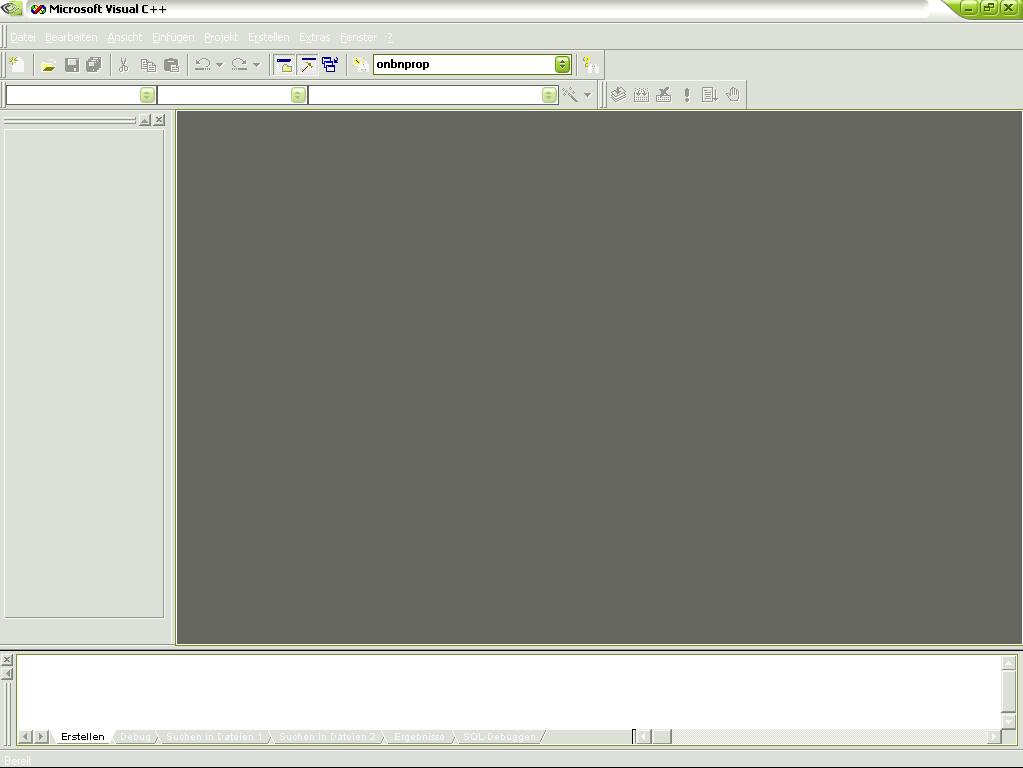Switch to Suchen in Dateien 1 tab
This screenshot has height=768, width=1023.
[214, 737]
